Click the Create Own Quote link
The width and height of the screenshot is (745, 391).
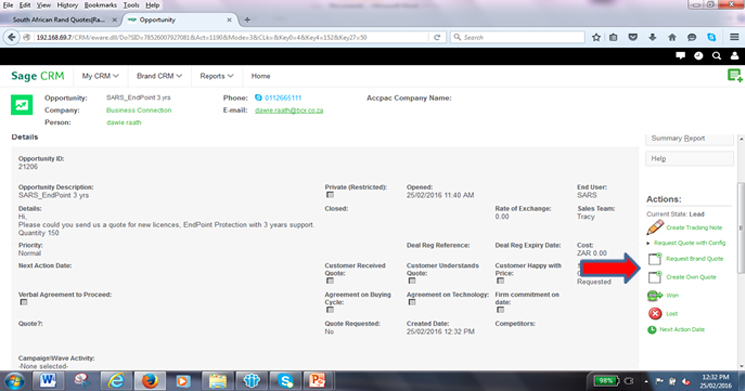click(x=691, y=277)
